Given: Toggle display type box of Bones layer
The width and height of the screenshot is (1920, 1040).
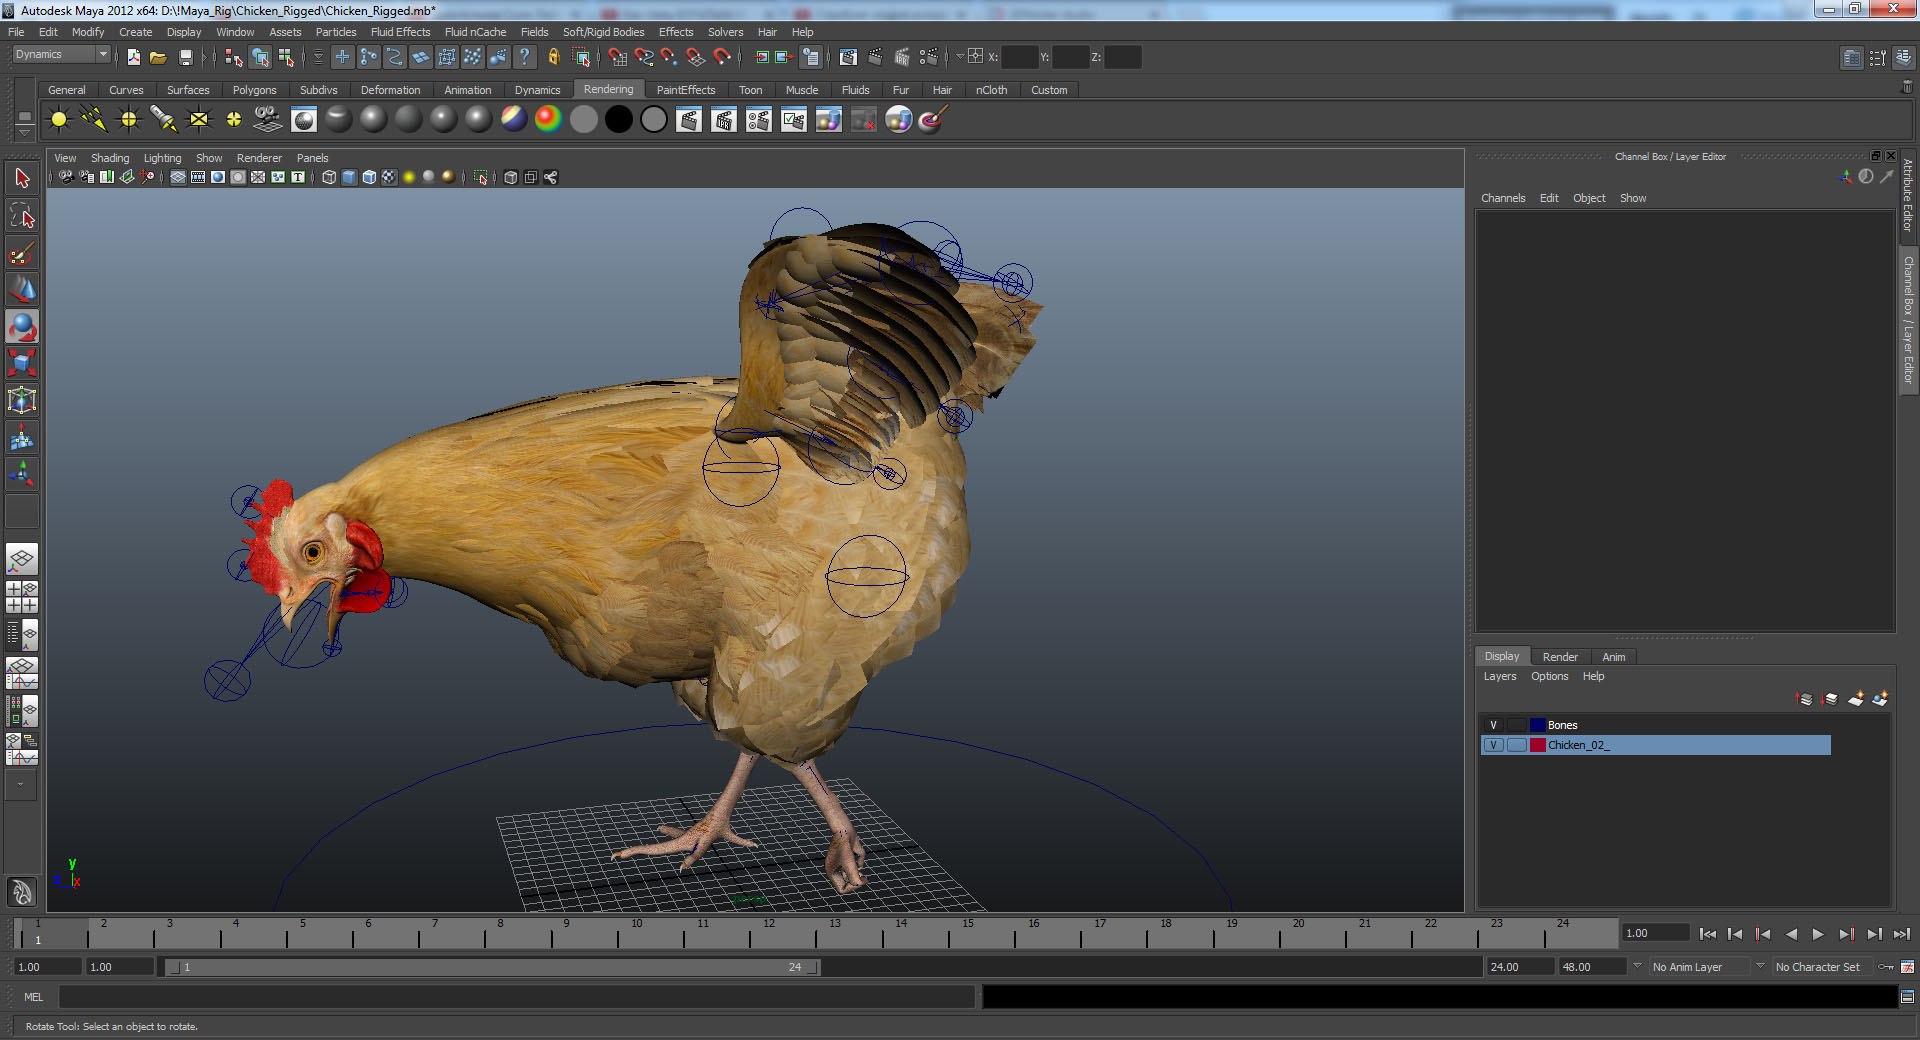Looking at the screenshot, I should tap(1516, 725).
